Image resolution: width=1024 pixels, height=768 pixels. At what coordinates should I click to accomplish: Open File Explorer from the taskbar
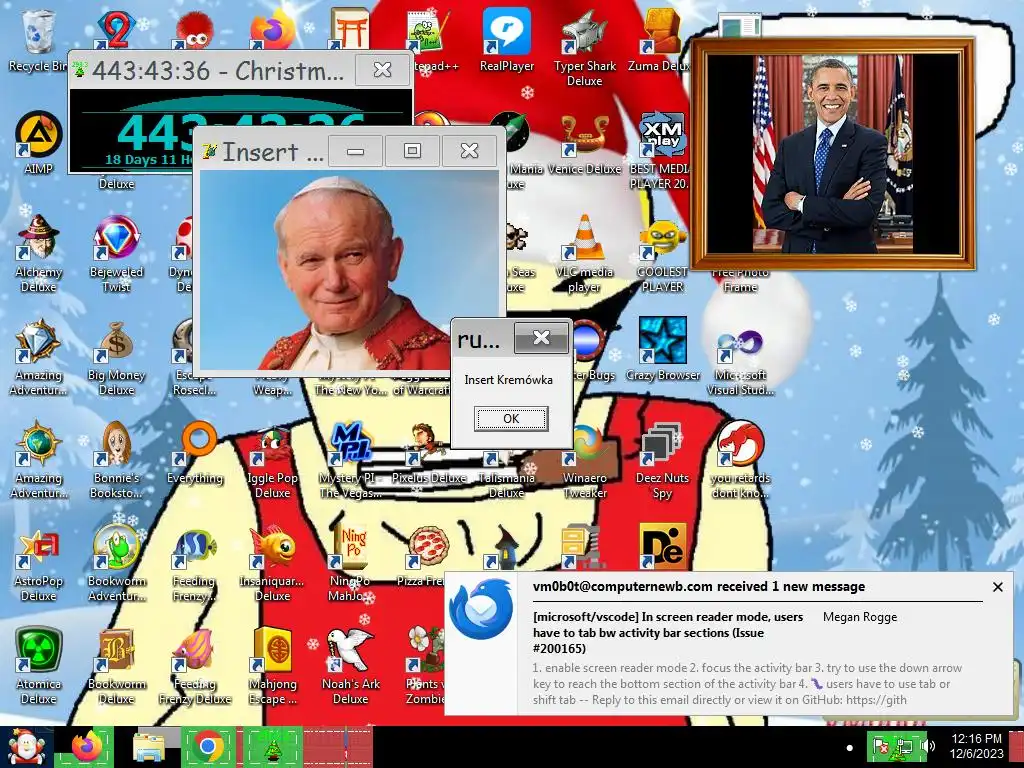(x=150, y=747)
